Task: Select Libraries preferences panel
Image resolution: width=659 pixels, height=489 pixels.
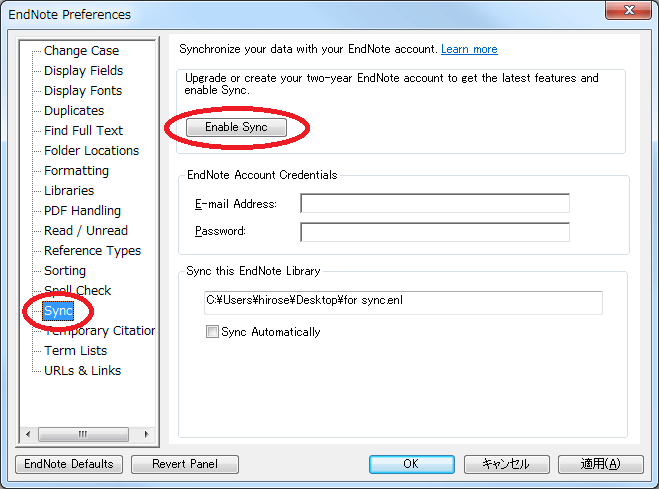Action: tap(69, 191)
